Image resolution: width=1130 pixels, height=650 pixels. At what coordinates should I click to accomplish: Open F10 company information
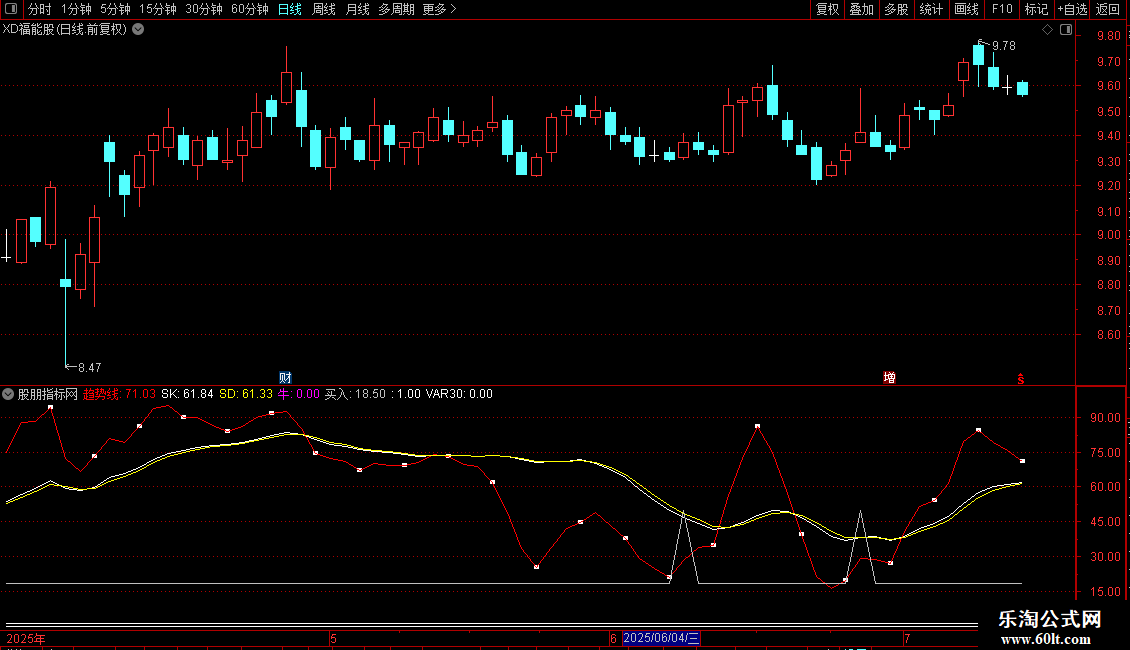coord(1002,9)
